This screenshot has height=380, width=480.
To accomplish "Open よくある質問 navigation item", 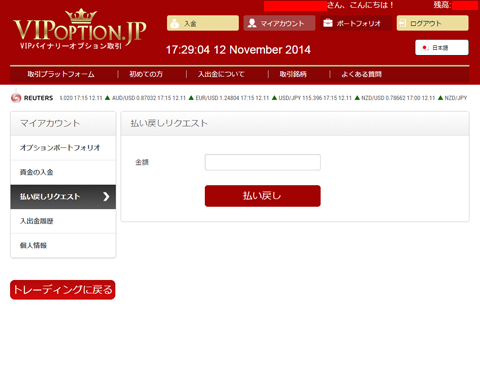I will tap(361, 74).
